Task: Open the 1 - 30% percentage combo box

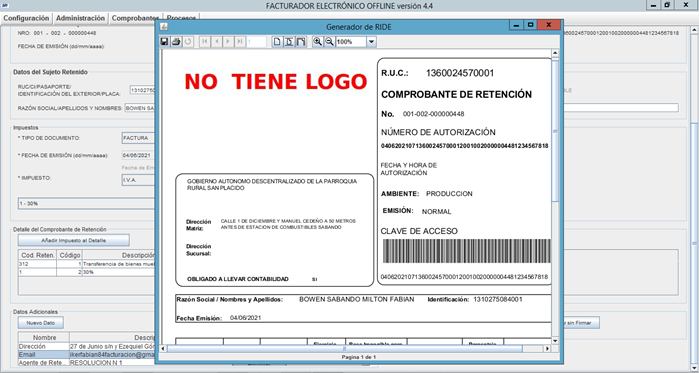Action: [86, 203]
